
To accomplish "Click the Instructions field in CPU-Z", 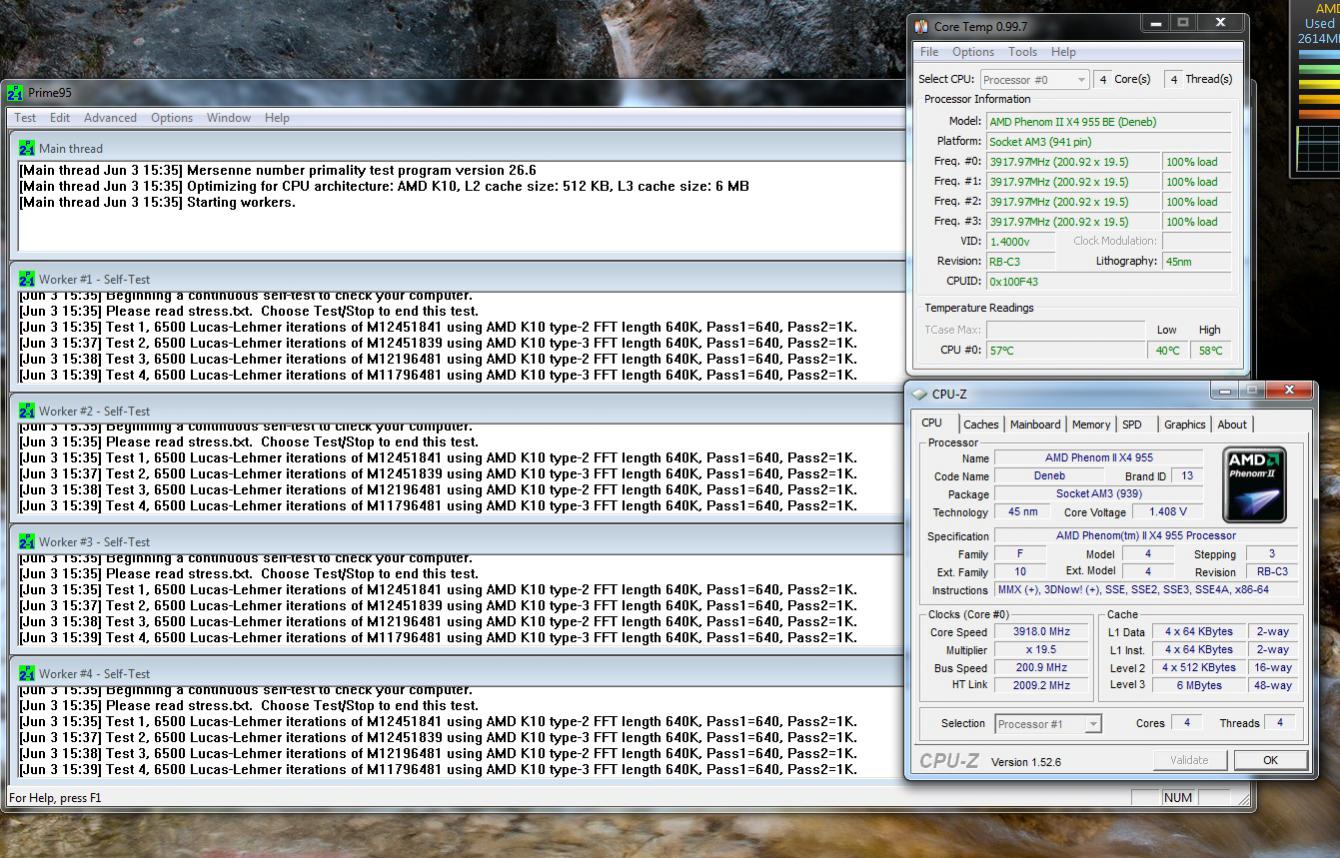I will click(1146, 590).
